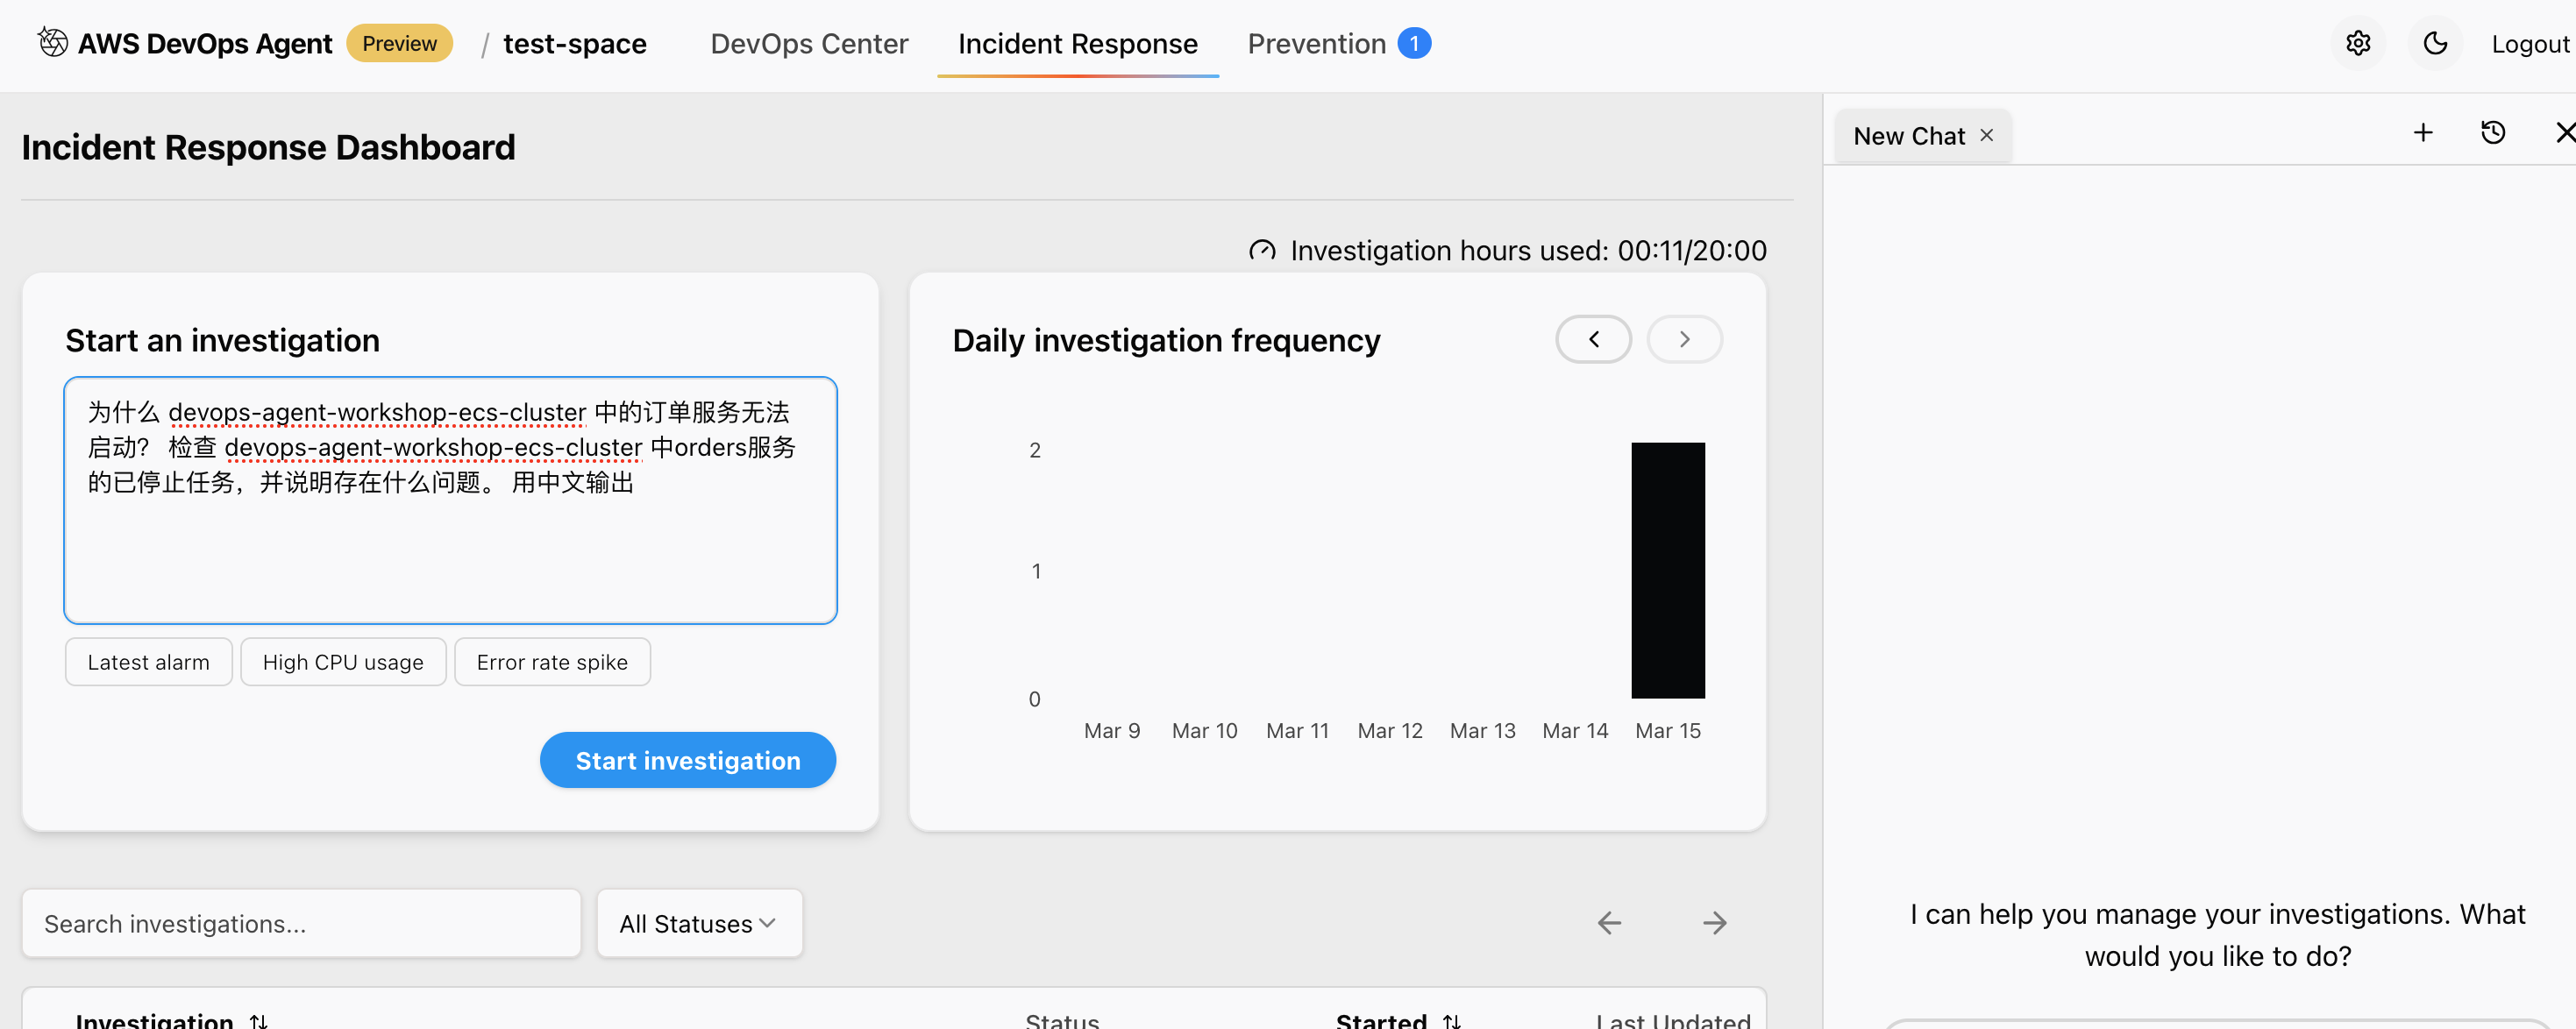Click Start investigation button

pos(687,760)
